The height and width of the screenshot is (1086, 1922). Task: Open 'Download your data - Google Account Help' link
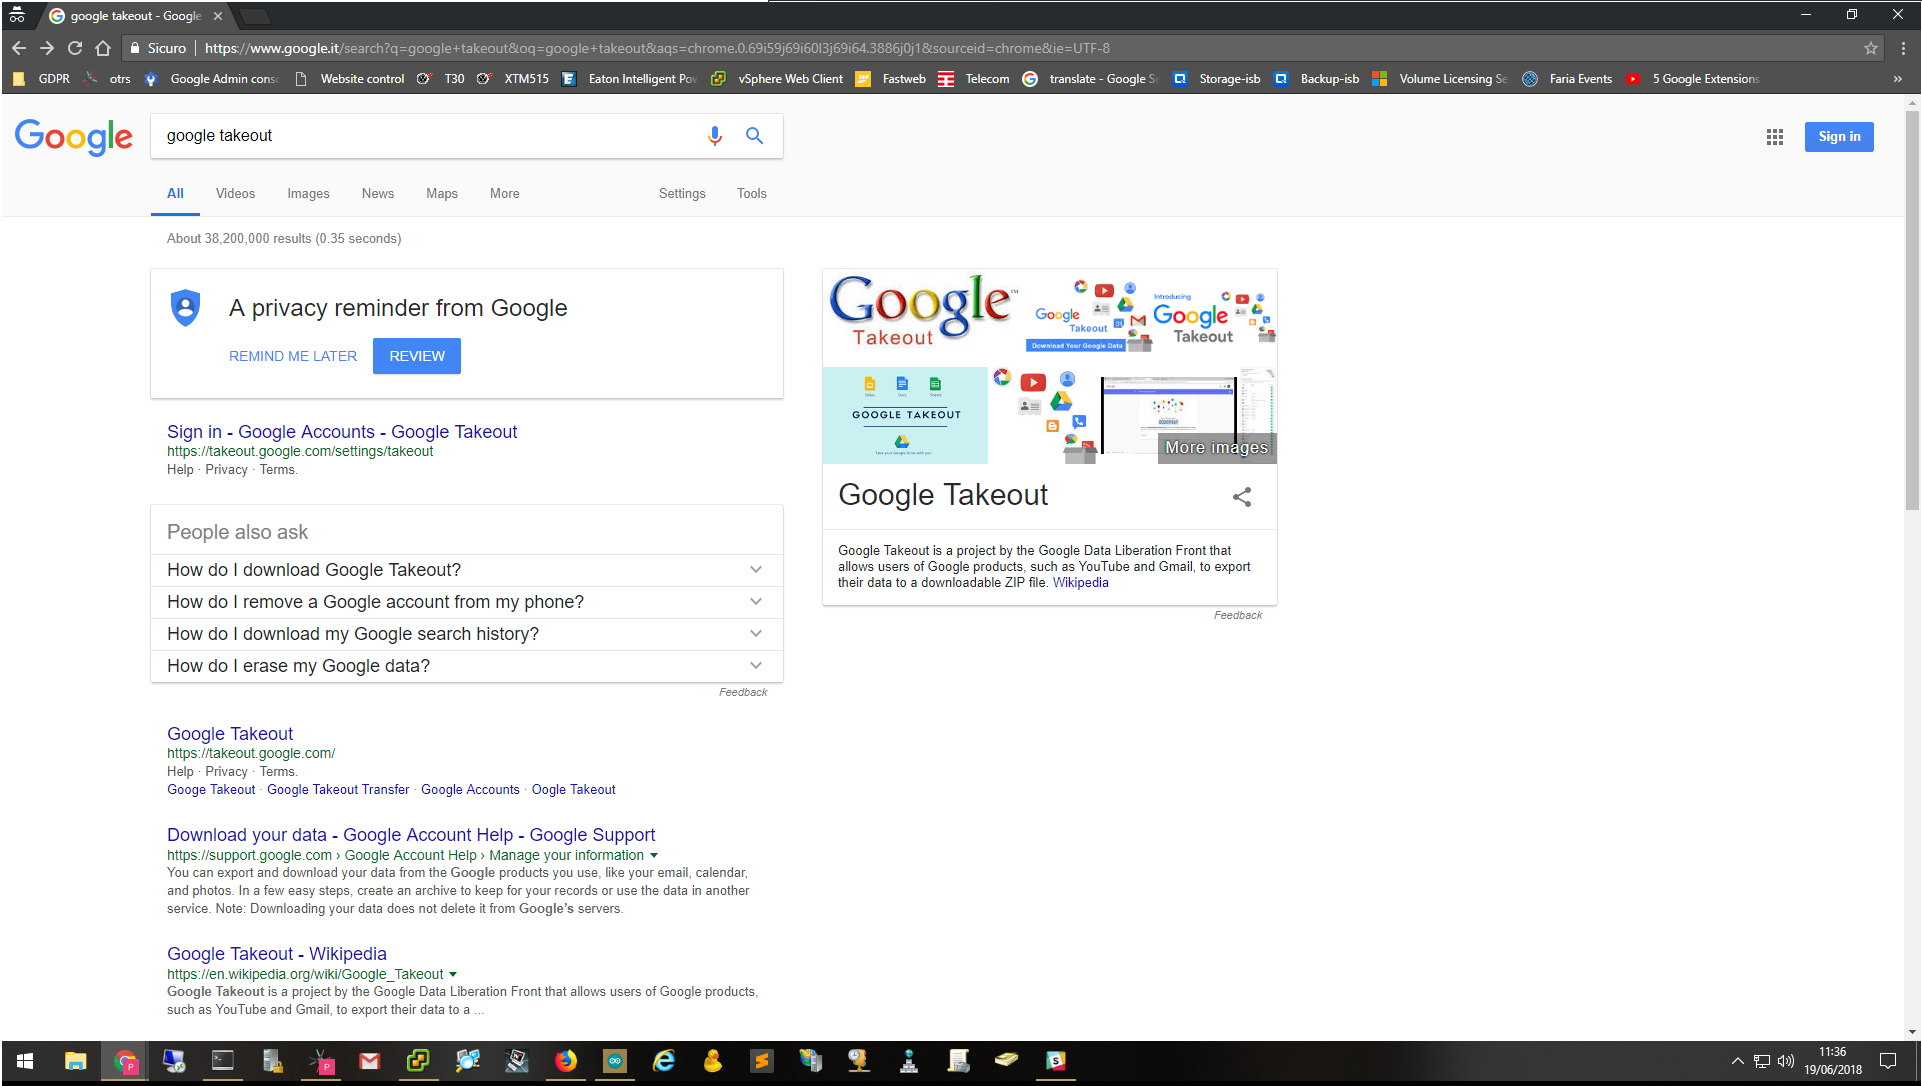coord(411,835)
